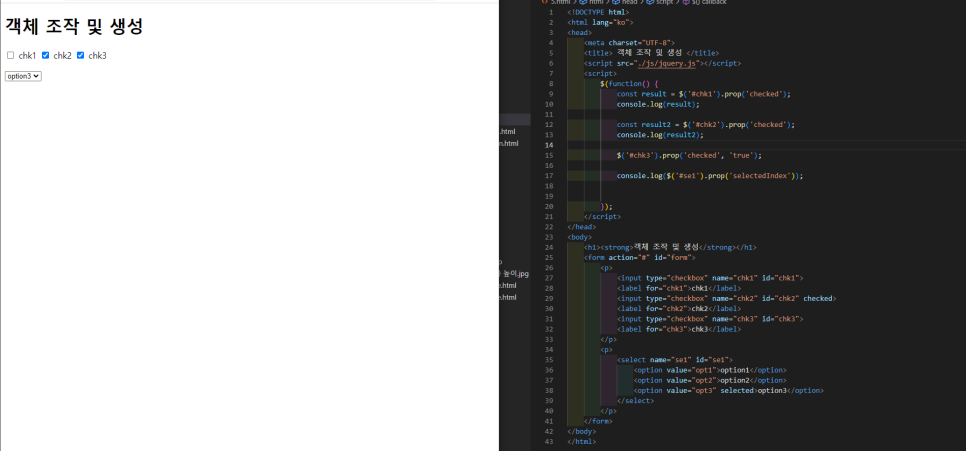This screenshot has width=966, height=451.
Task: Place cursor on the <!DOCTYPE html> line
Action: point(598,12)
